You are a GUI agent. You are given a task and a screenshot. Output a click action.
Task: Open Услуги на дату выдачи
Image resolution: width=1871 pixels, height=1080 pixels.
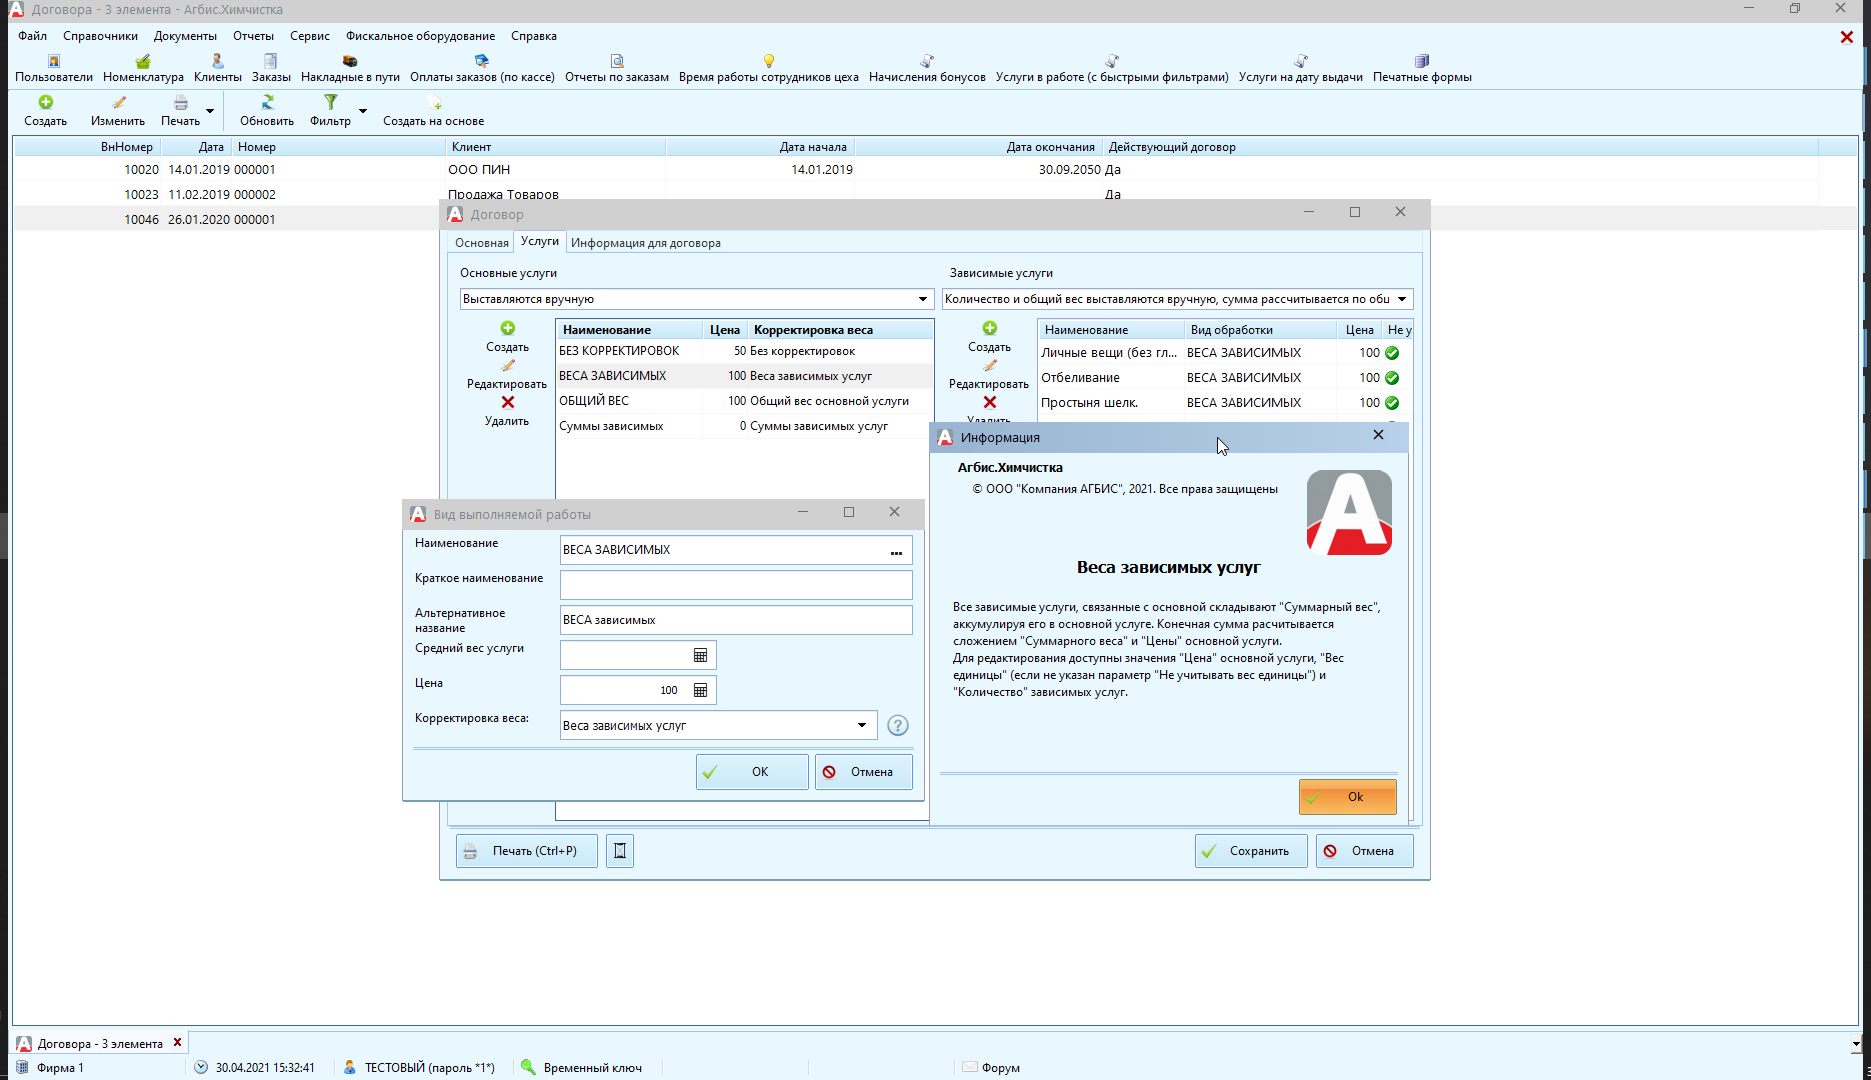[1301, 68]
